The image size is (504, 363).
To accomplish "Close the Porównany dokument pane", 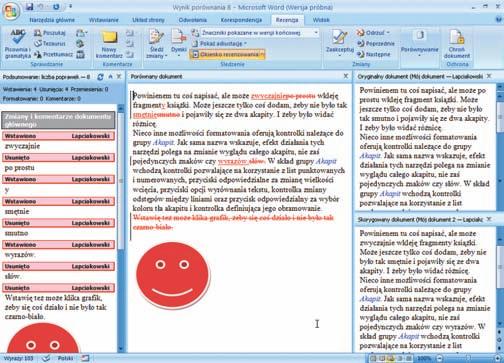I will pyautogui.click(x=346, y=76).
